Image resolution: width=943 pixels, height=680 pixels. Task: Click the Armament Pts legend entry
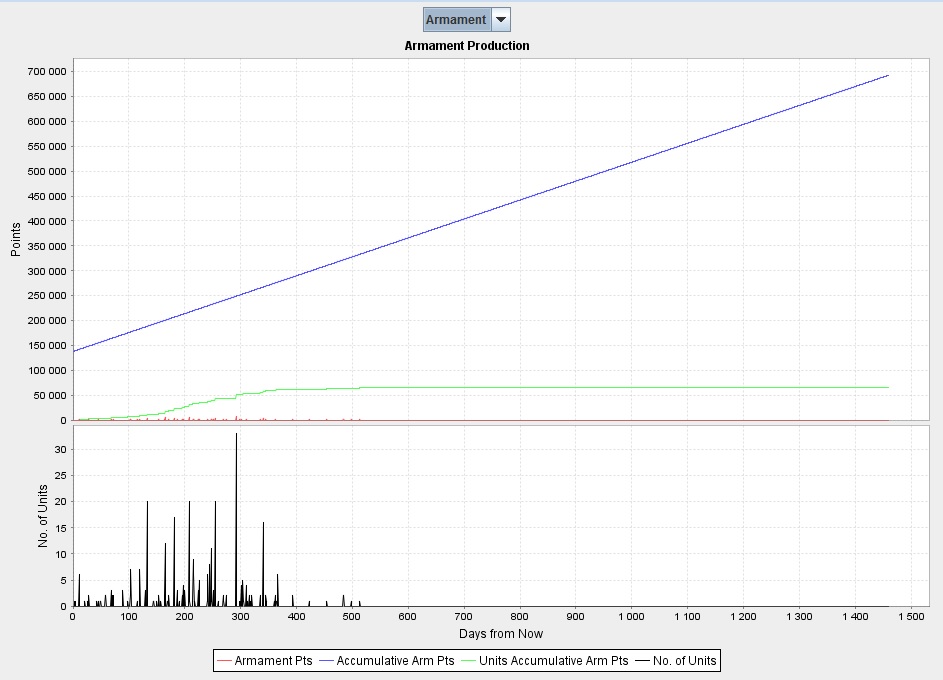[273, 661]
